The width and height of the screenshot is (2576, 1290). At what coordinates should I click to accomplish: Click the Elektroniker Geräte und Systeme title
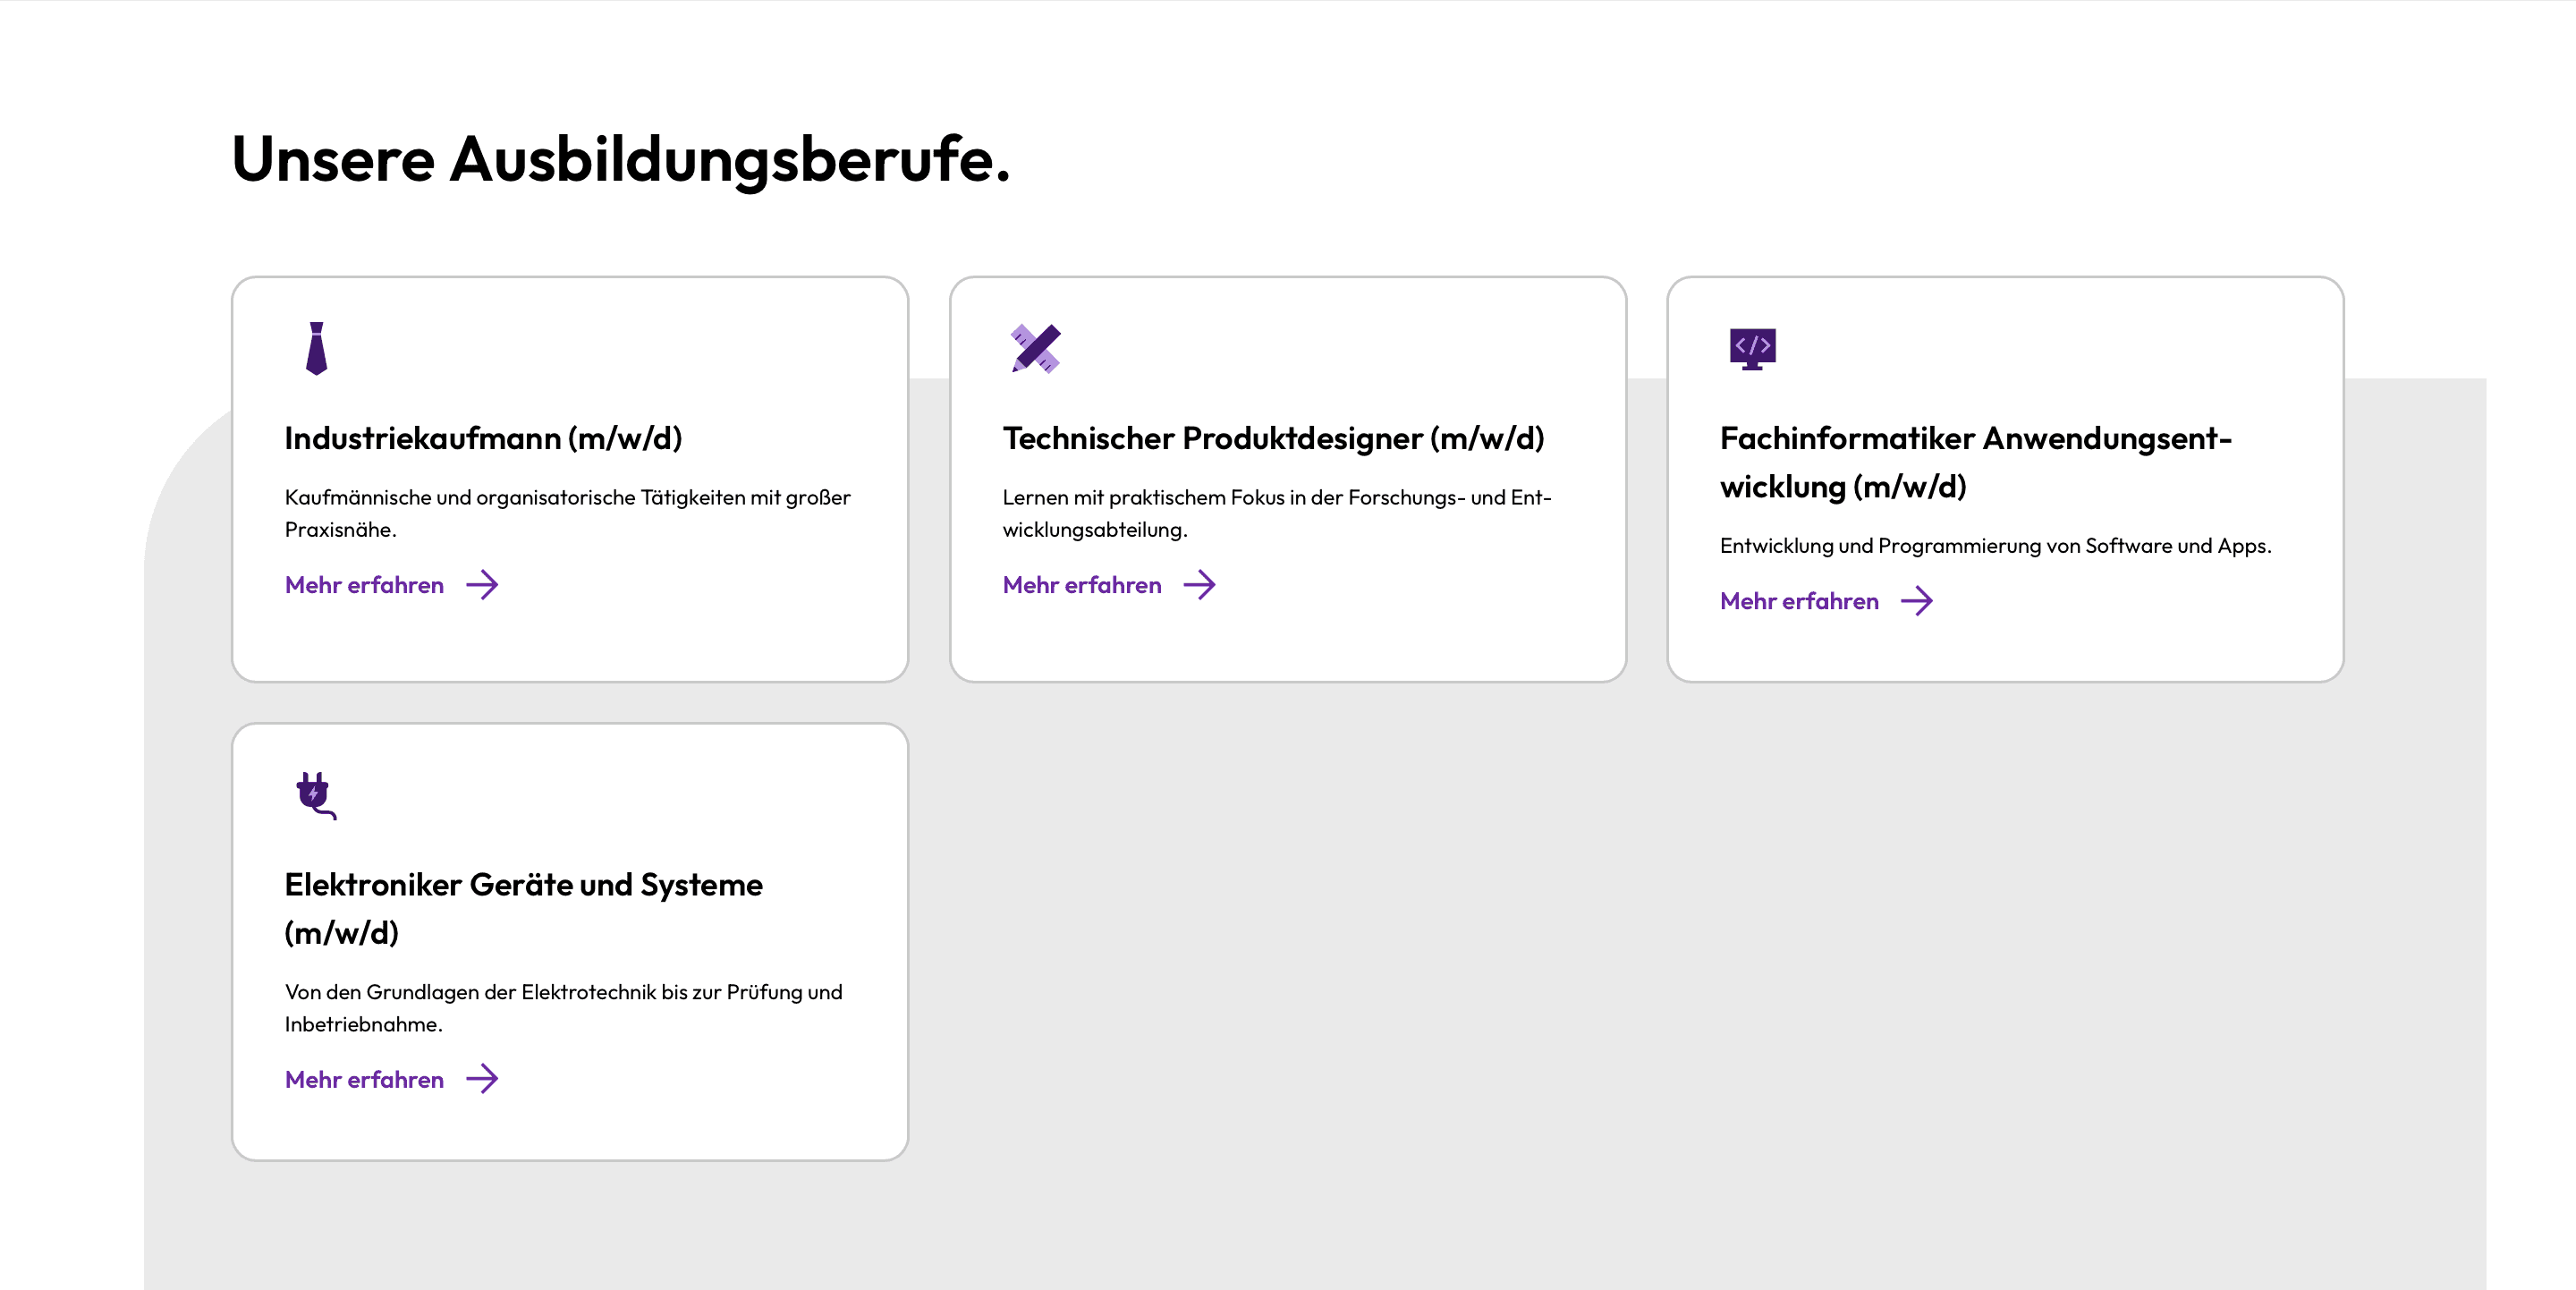(x=524, y=908)
